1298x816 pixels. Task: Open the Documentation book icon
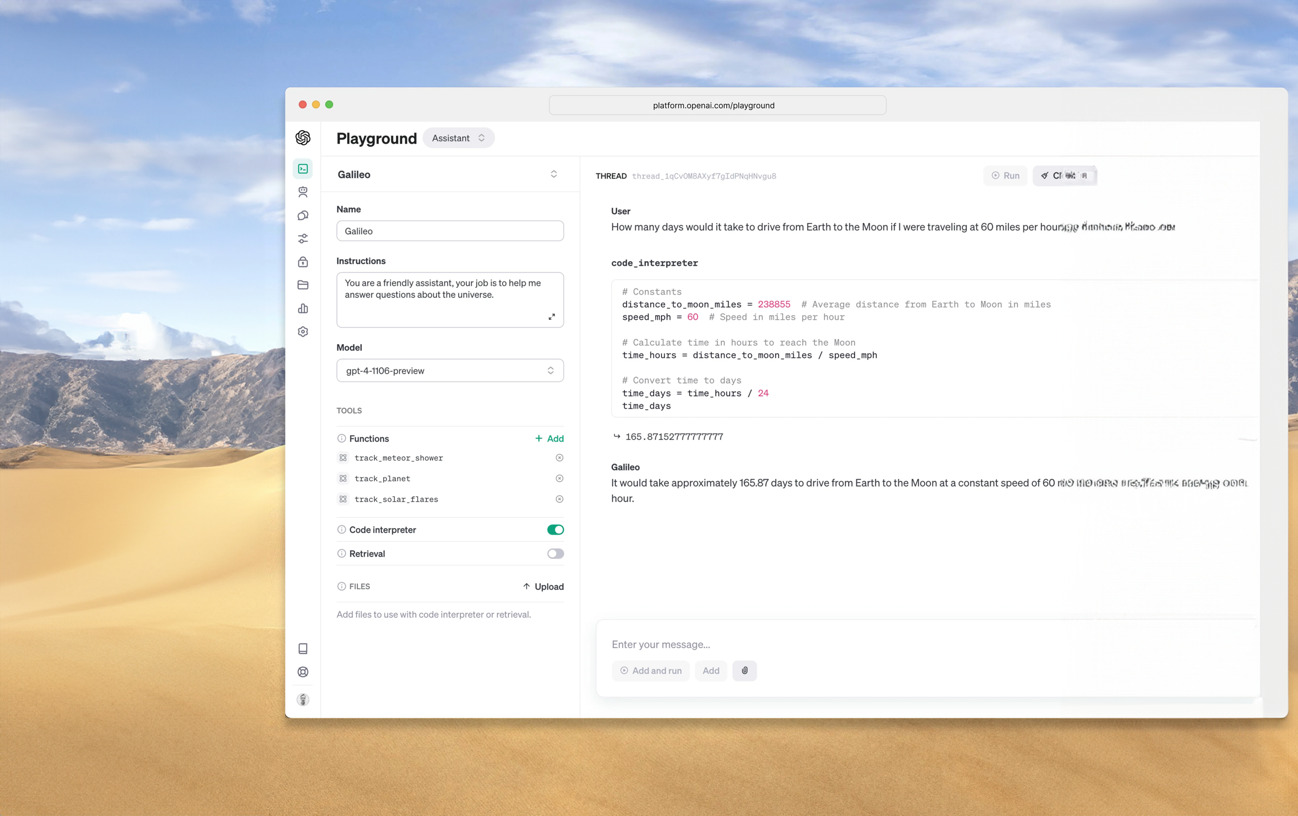coord(303,649)
